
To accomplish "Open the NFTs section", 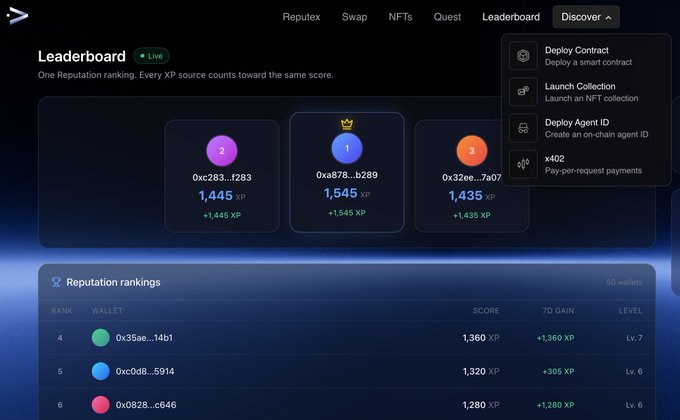I will click(400, 17).
